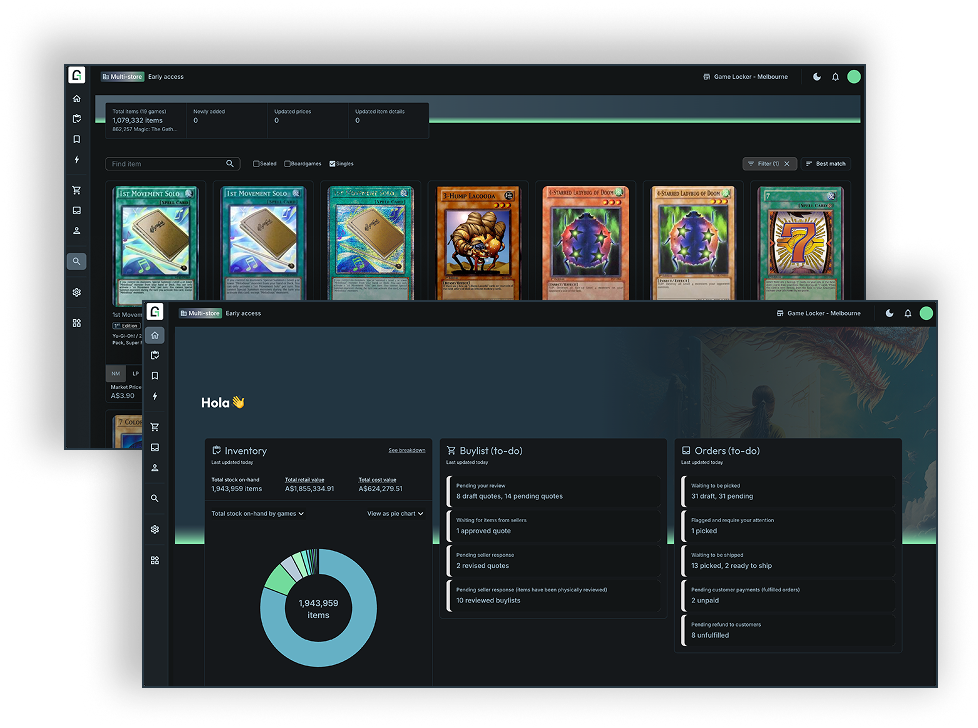Screen dimensions: 978x728
Task: Select the NM condition tab
Action: [115, 373]
